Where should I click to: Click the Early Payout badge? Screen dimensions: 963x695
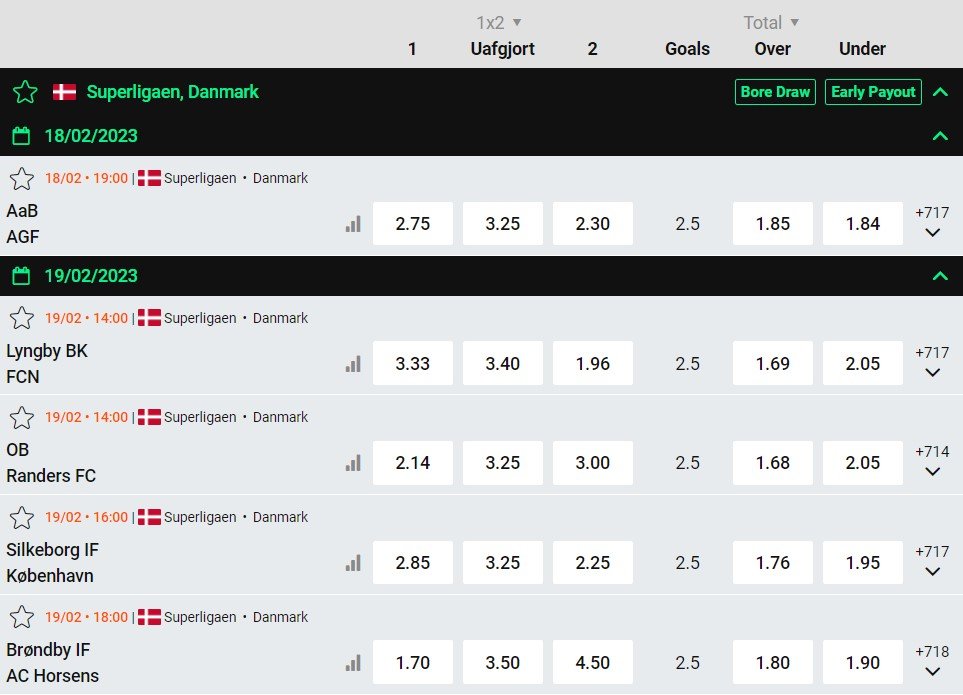[x=873, y=92]
